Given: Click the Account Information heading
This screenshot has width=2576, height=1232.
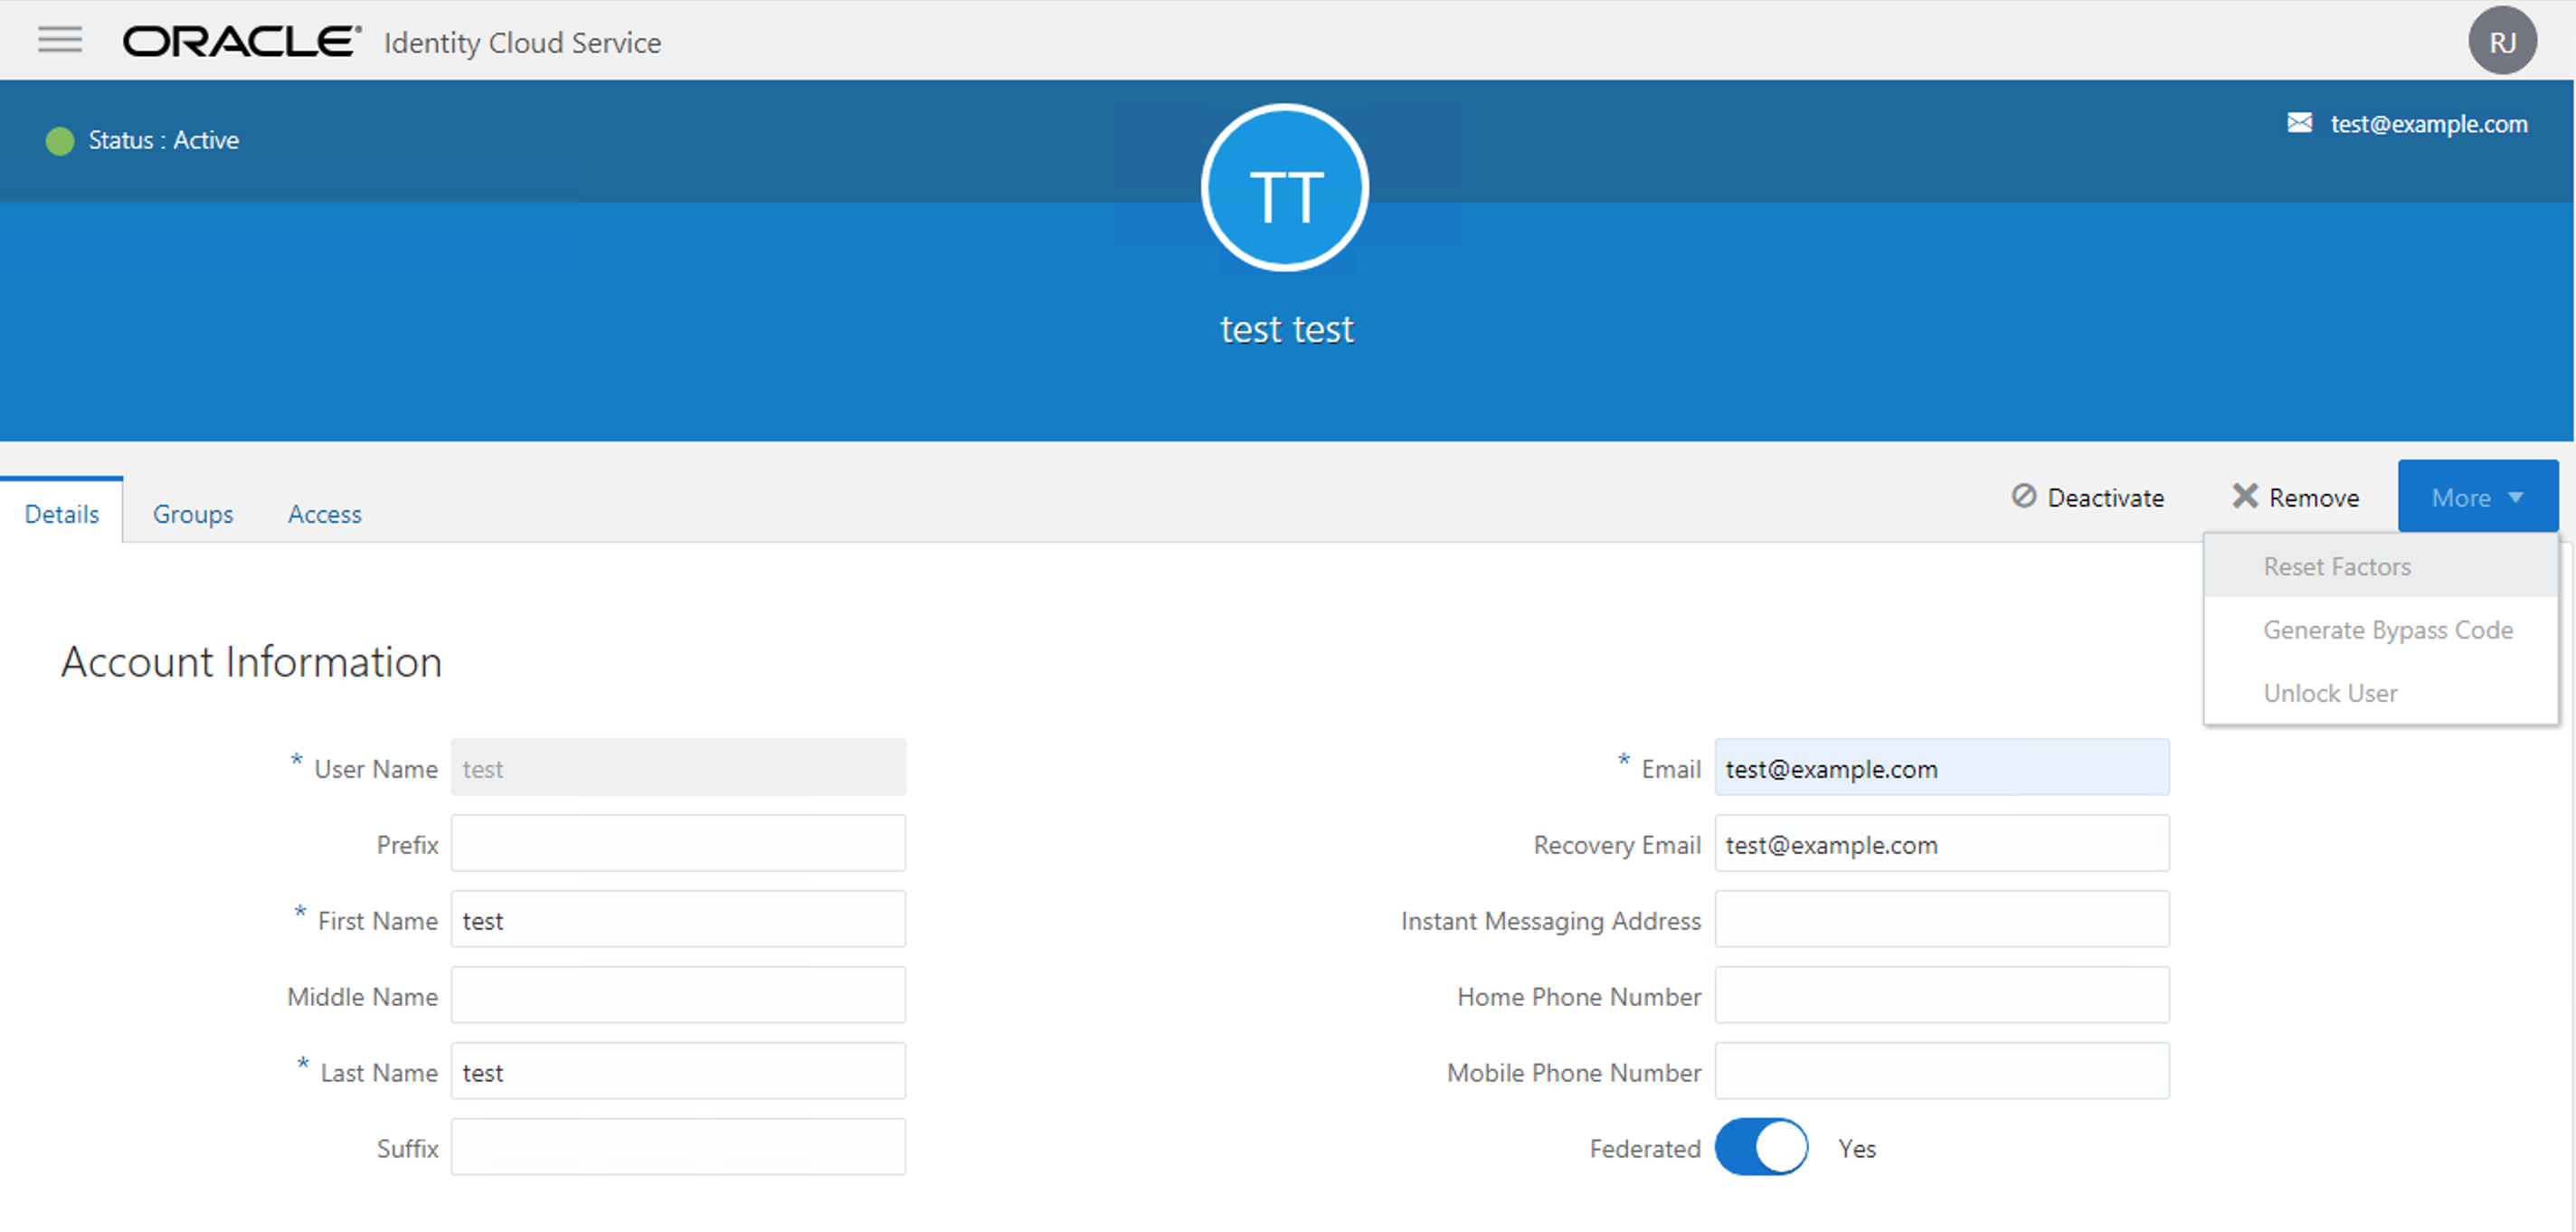Looking at the screenshot, I should point(251,662).
